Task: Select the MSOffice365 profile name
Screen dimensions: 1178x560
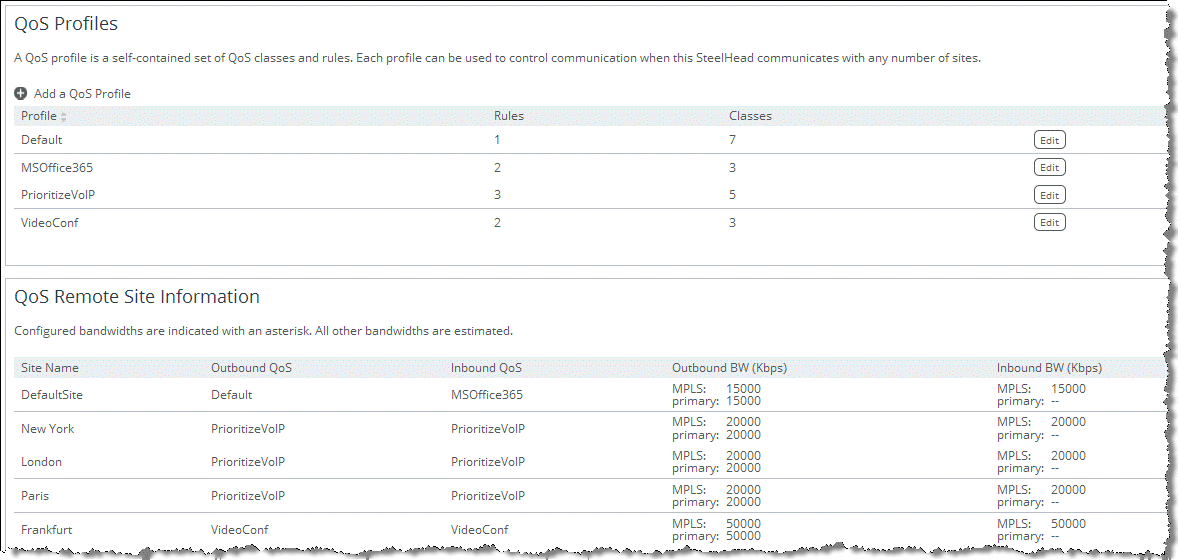Action: coord(57,168)
